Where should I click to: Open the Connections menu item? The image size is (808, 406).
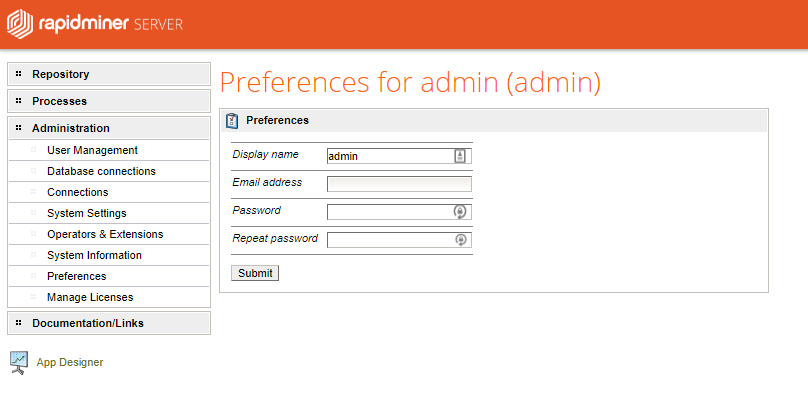coord(77,192)
